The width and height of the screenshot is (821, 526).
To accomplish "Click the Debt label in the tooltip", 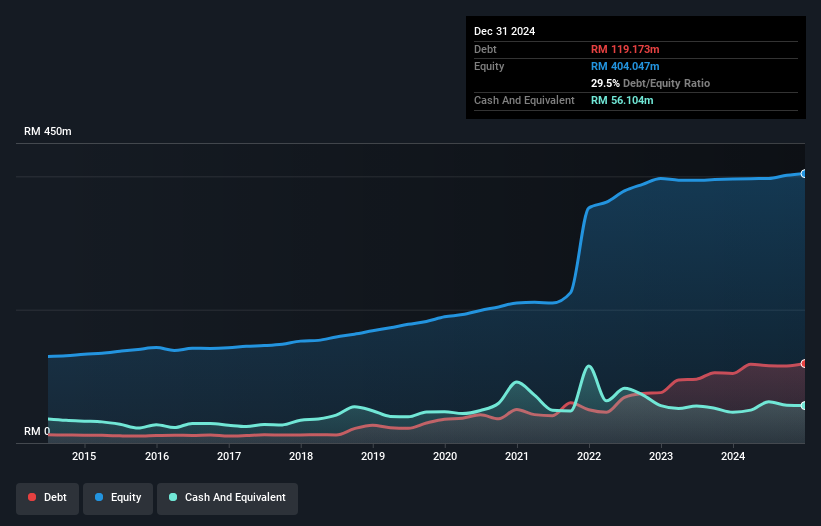I will 485,49.
